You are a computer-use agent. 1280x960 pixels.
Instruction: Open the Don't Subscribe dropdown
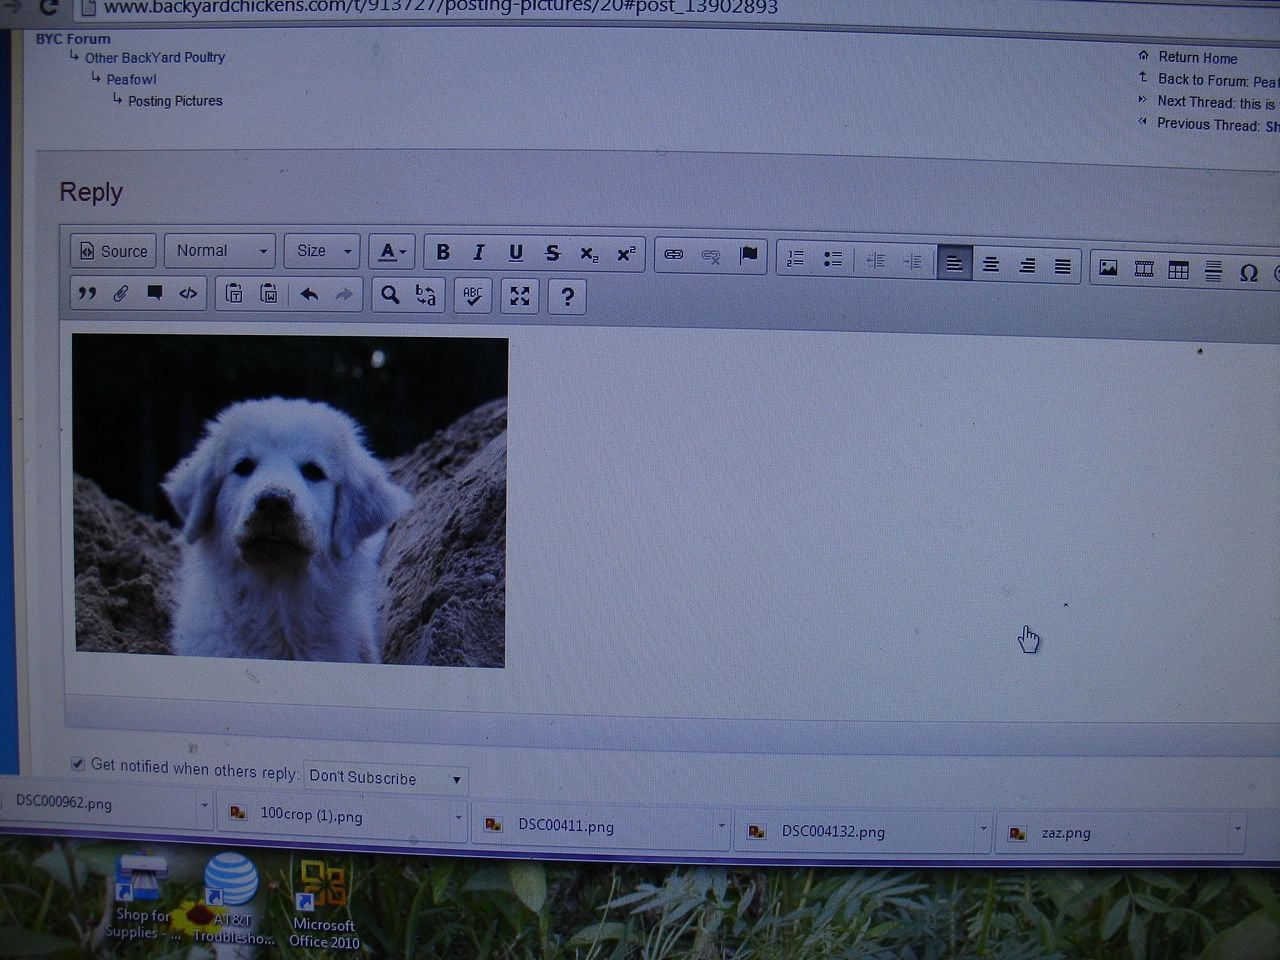tap(385, 778)
